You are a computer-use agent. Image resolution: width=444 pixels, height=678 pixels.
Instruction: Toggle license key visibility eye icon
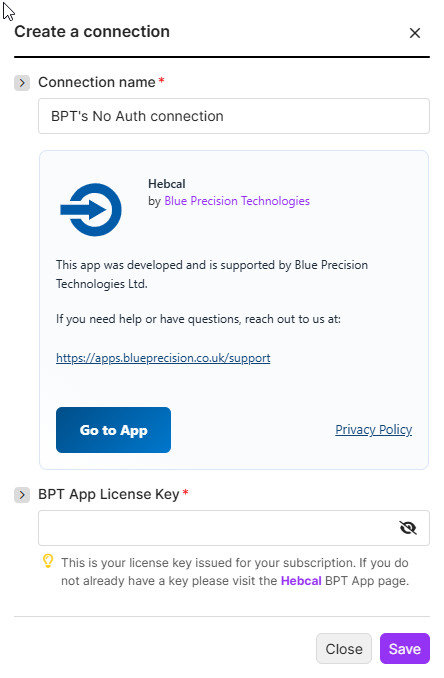tap(408, 528)
